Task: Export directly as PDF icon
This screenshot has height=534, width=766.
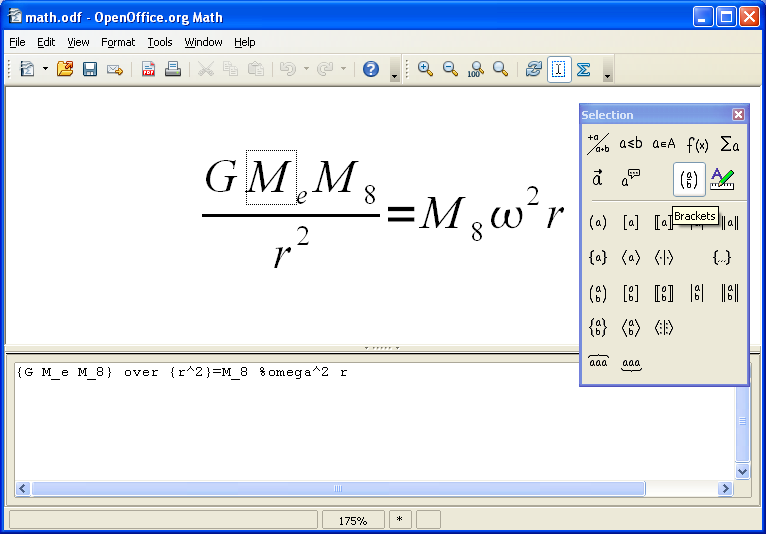Action: coord(148,69)
